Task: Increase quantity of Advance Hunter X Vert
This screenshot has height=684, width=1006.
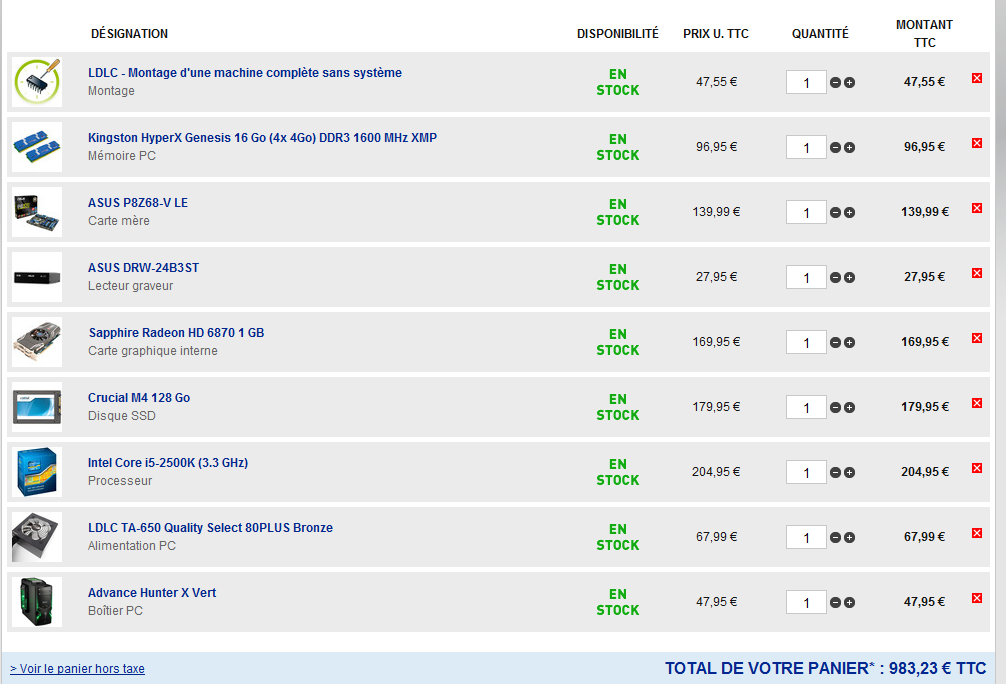Action: pos(849,603)
